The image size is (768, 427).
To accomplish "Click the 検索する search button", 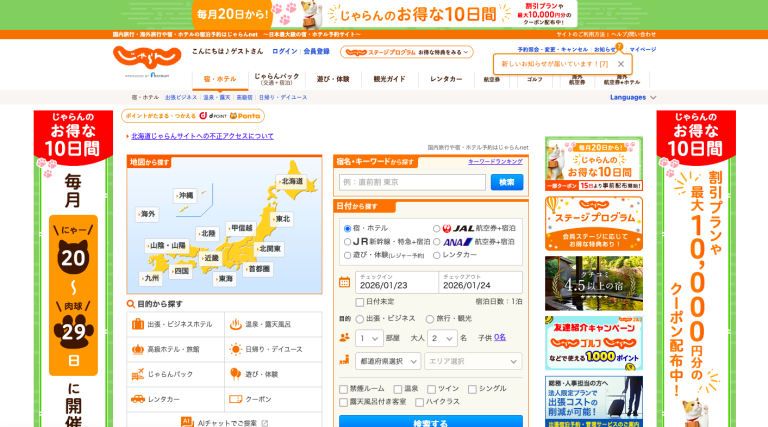I will coord(431,422).
